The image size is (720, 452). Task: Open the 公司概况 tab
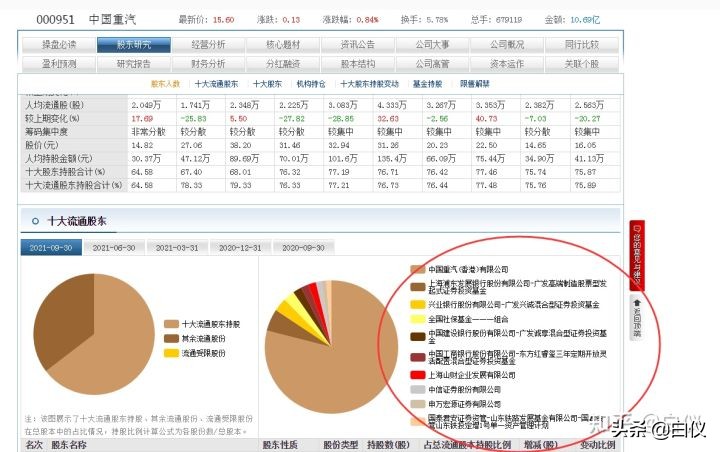pyautogui.click(x=507, y=45)
